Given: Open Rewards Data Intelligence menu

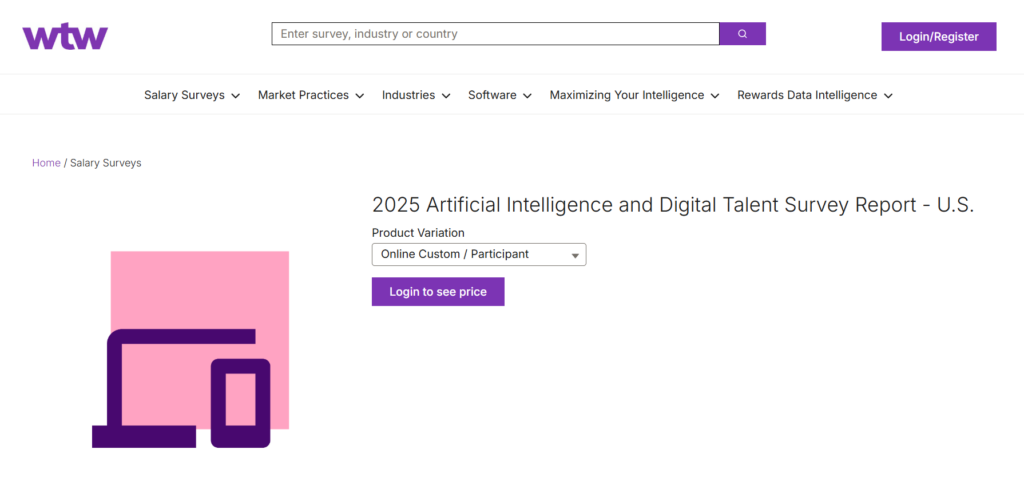Looking at the screenshot, I should pos(807,96).
